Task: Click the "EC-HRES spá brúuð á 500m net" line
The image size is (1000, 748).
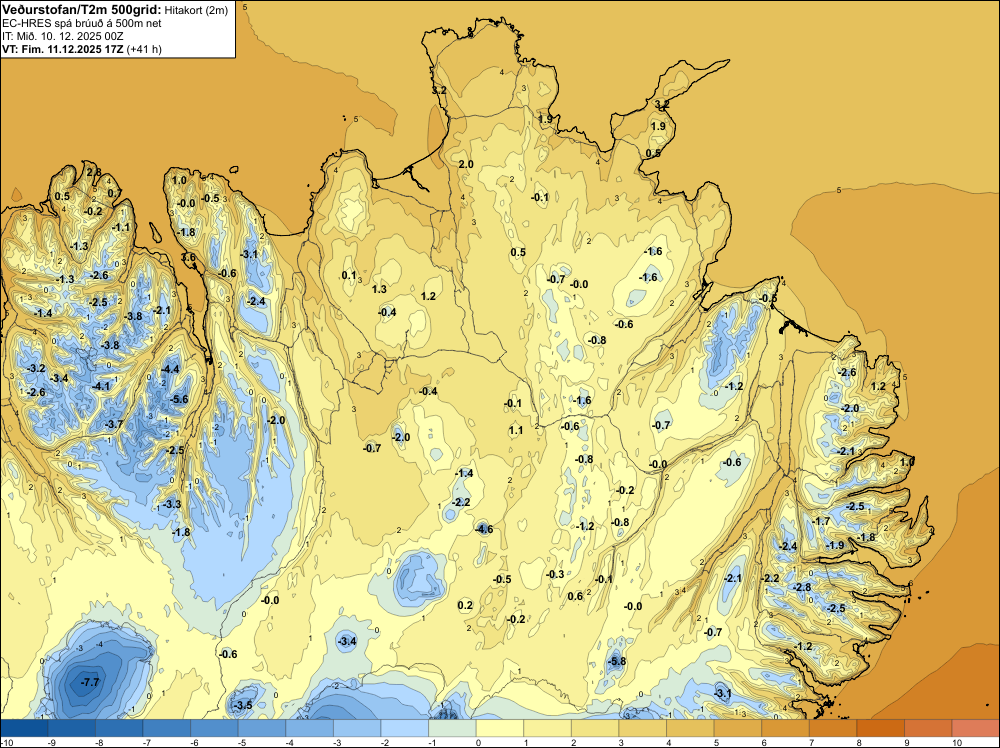Action: coord(82,23)
